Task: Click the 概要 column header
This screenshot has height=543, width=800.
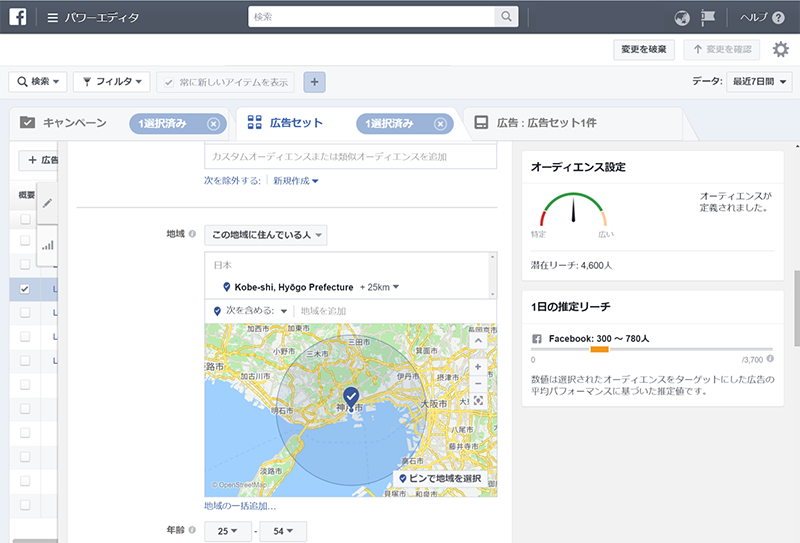Action: (27, 195)
